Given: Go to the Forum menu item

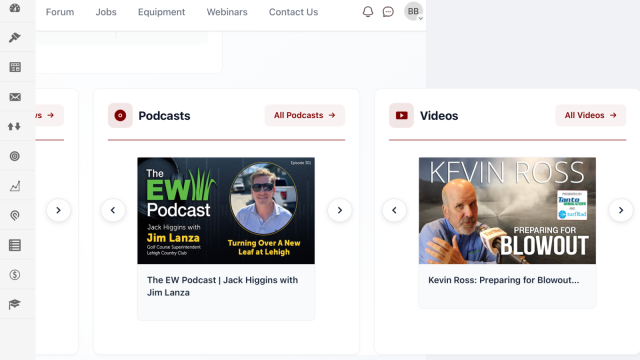Looking at the screenshot, I should [x=60, y=12].
